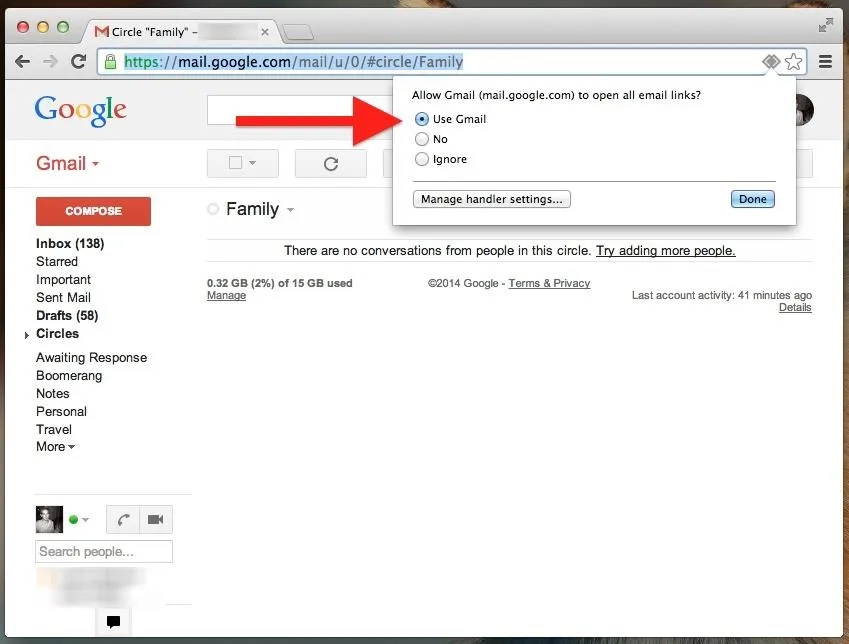Open the Chrome hamburger menu
This screenshot has height=644, width=849.
point(825,62)
